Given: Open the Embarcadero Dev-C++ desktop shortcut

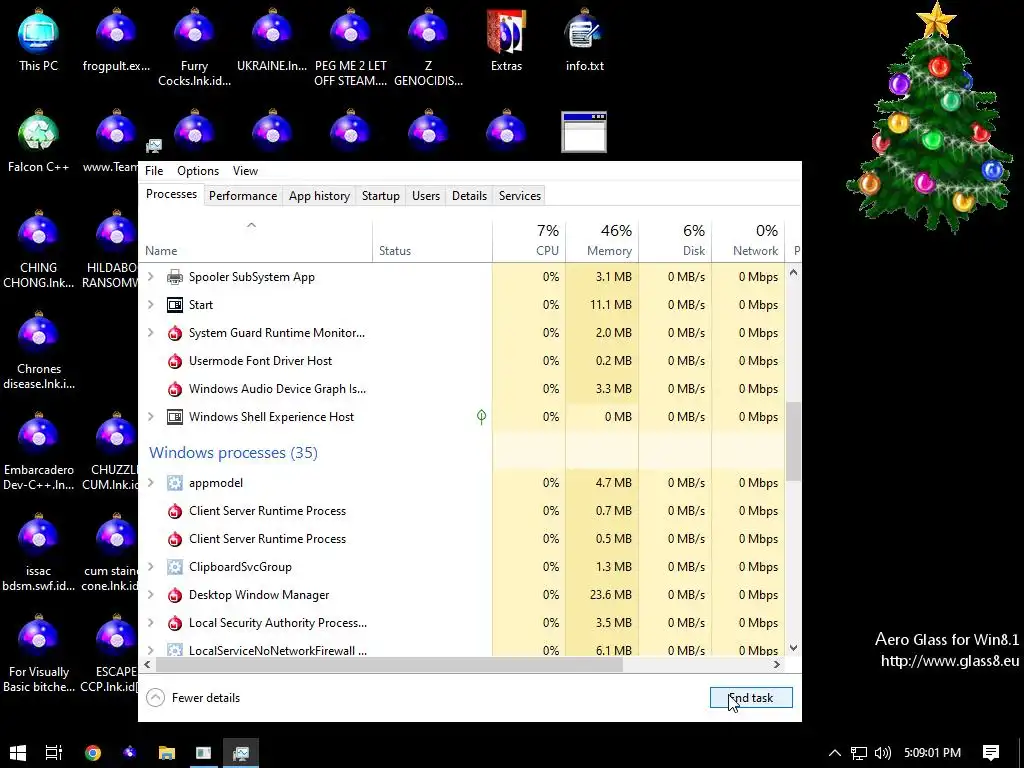Looking at the screenshot, I should tap(38, 451).
